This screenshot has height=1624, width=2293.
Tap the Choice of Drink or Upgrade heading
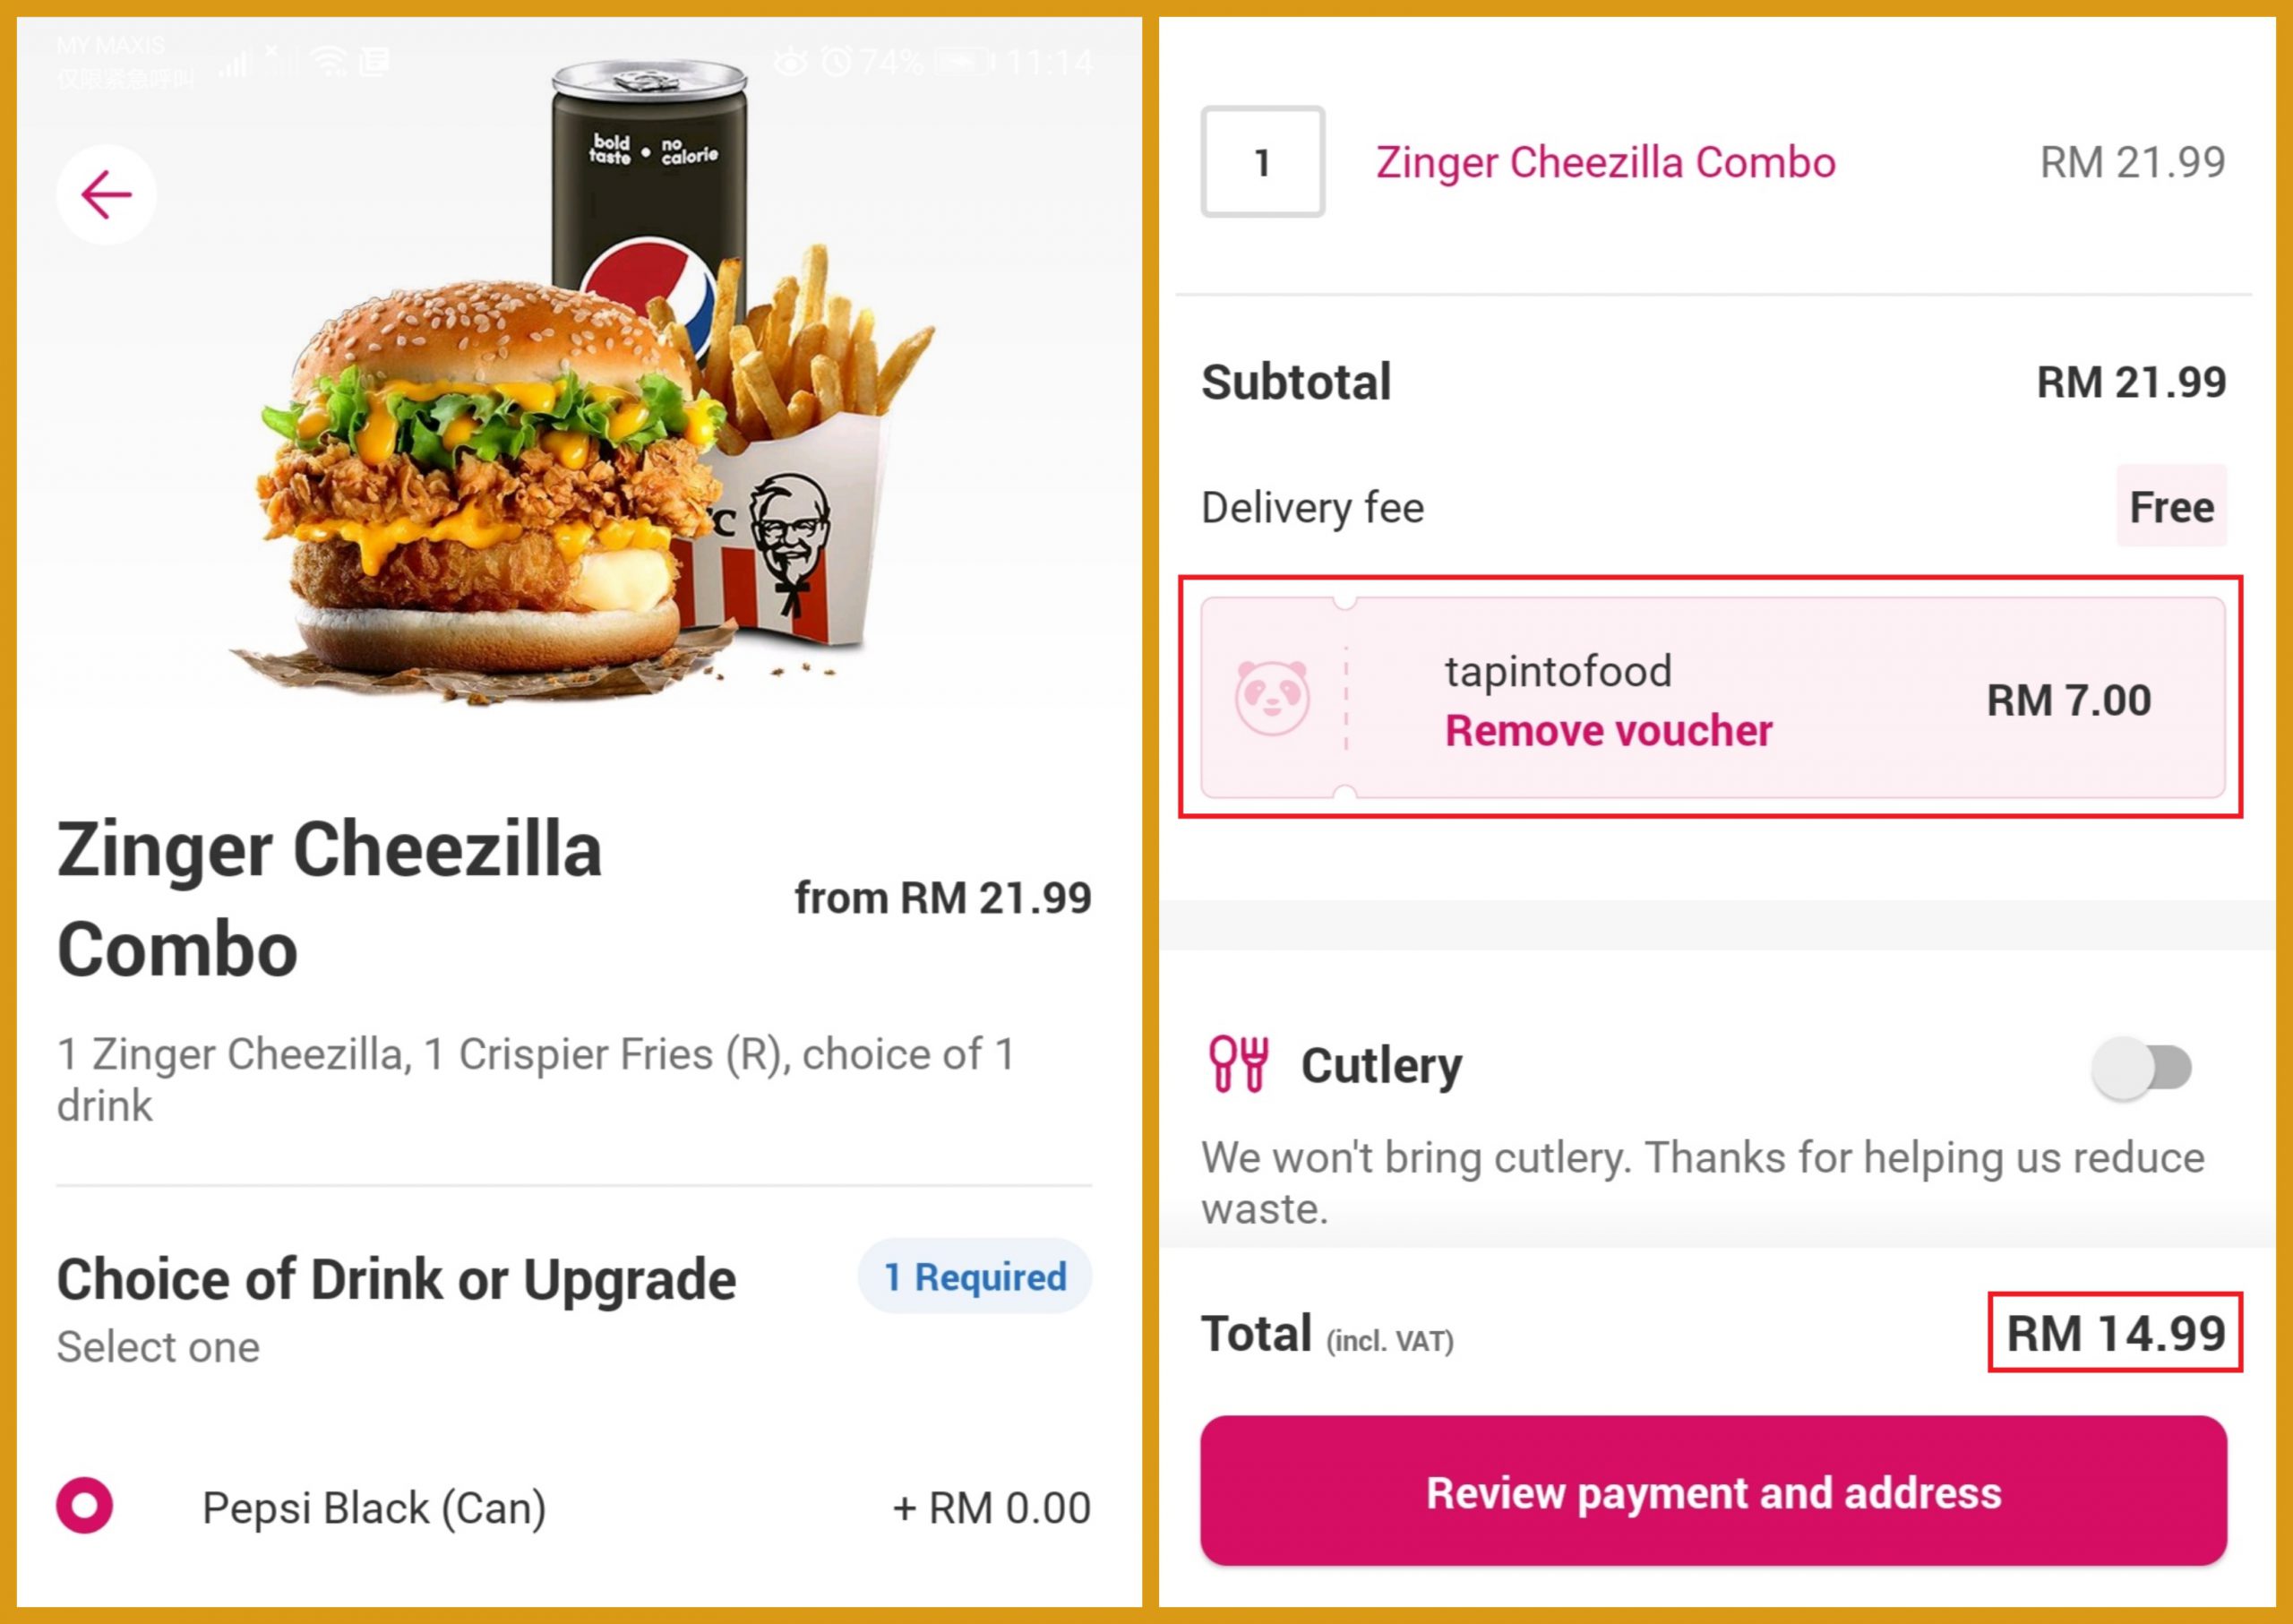pos(396,1279)
